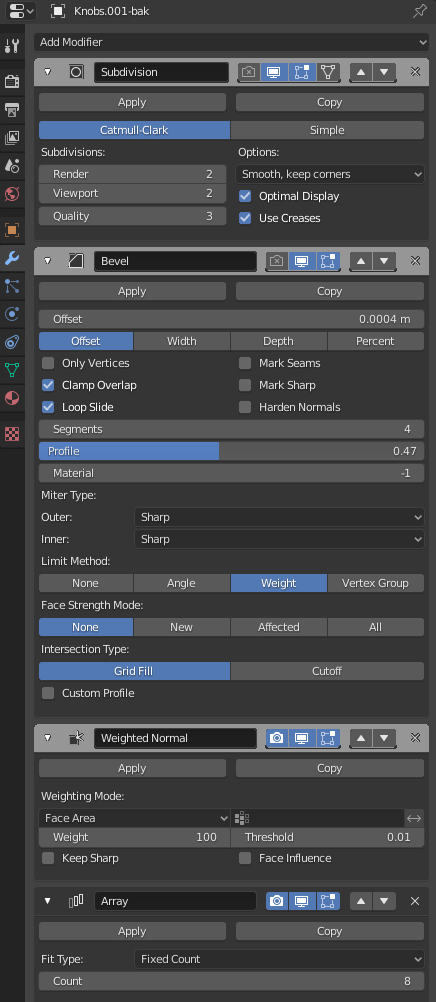Move the Weighted Normal modifier down
Screen dimensions: 436x1002
coord(384,737)
